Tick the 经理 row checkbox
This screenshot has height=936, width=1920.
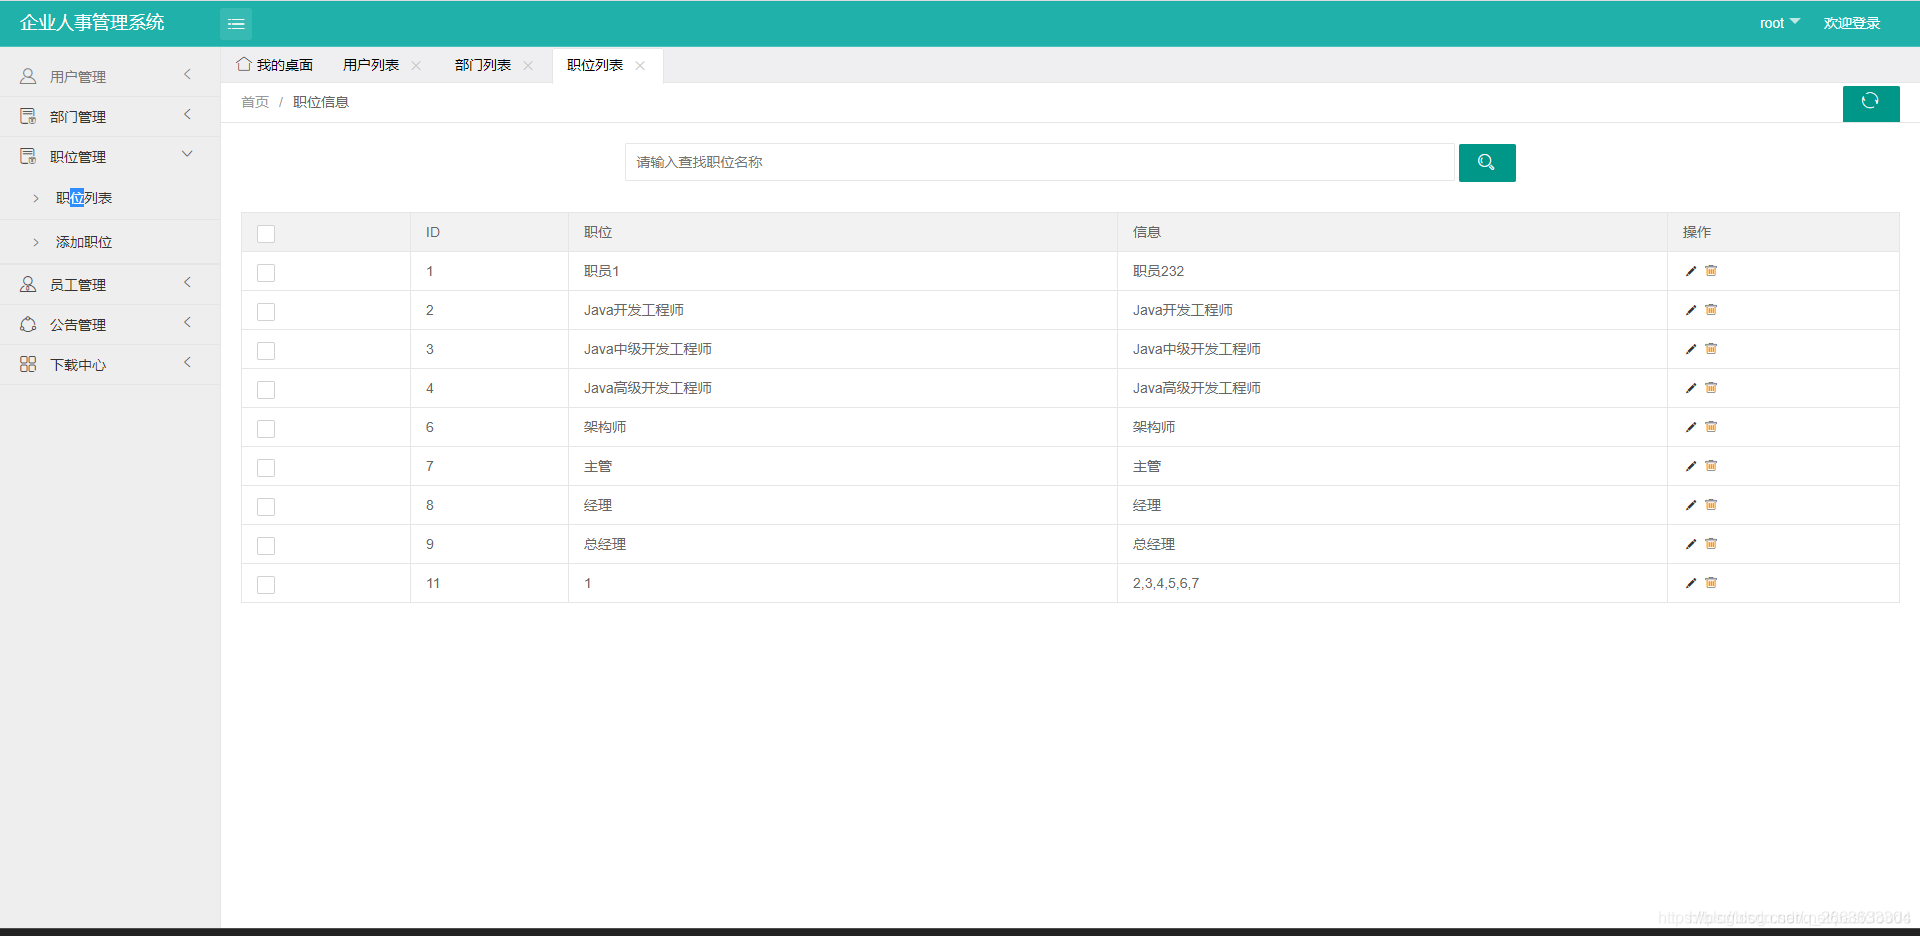(x=266, y=507)
